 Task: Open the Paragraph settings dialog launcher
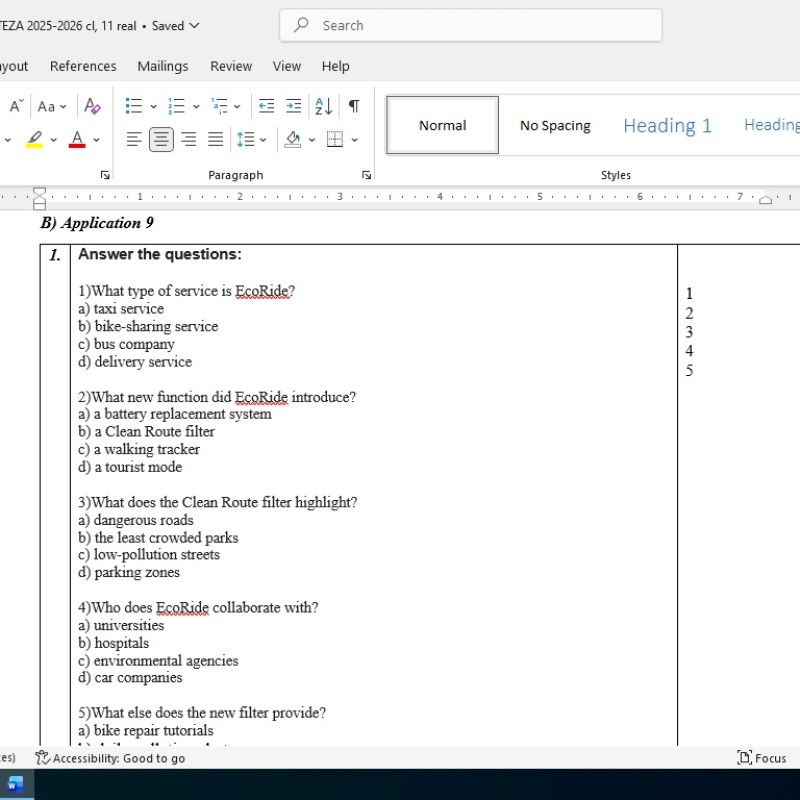365,174
